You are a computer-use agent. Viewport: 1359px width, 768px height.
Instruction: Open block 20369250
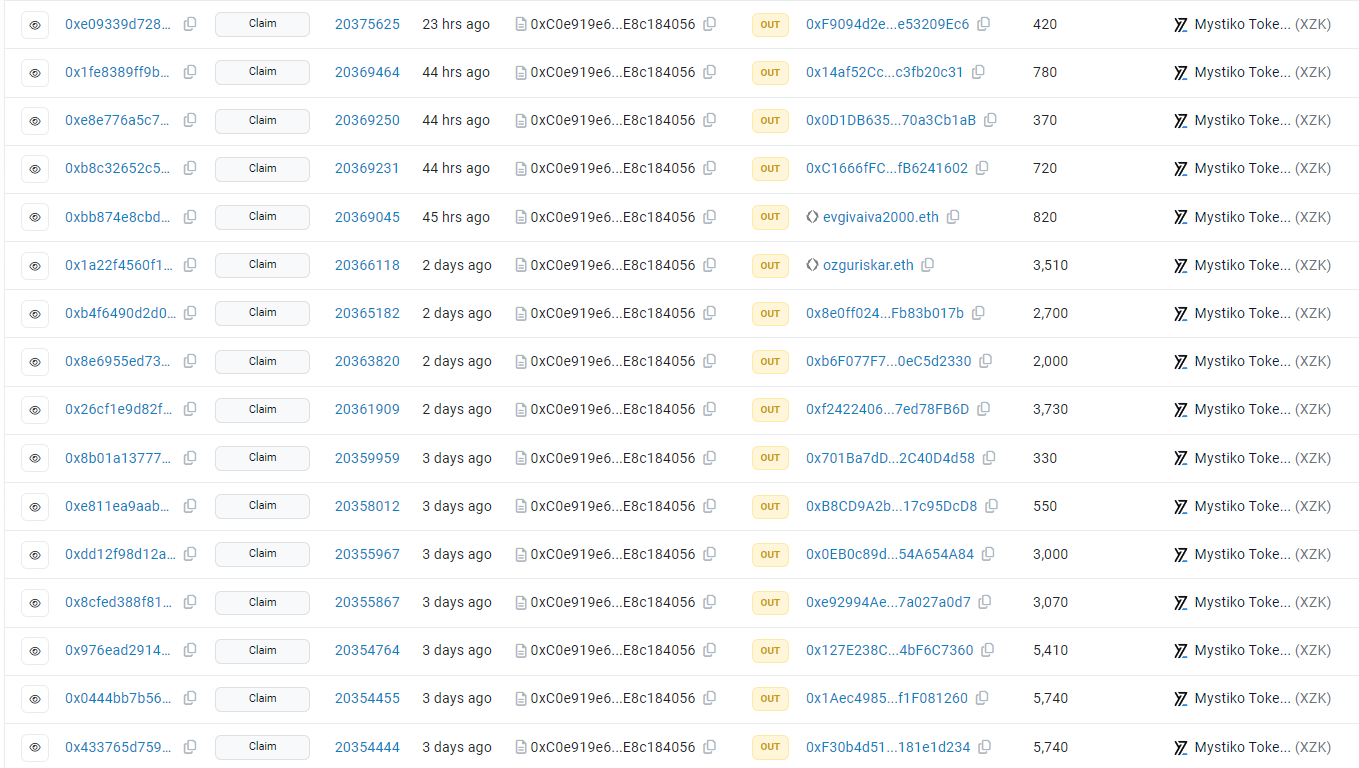point(367,120)
